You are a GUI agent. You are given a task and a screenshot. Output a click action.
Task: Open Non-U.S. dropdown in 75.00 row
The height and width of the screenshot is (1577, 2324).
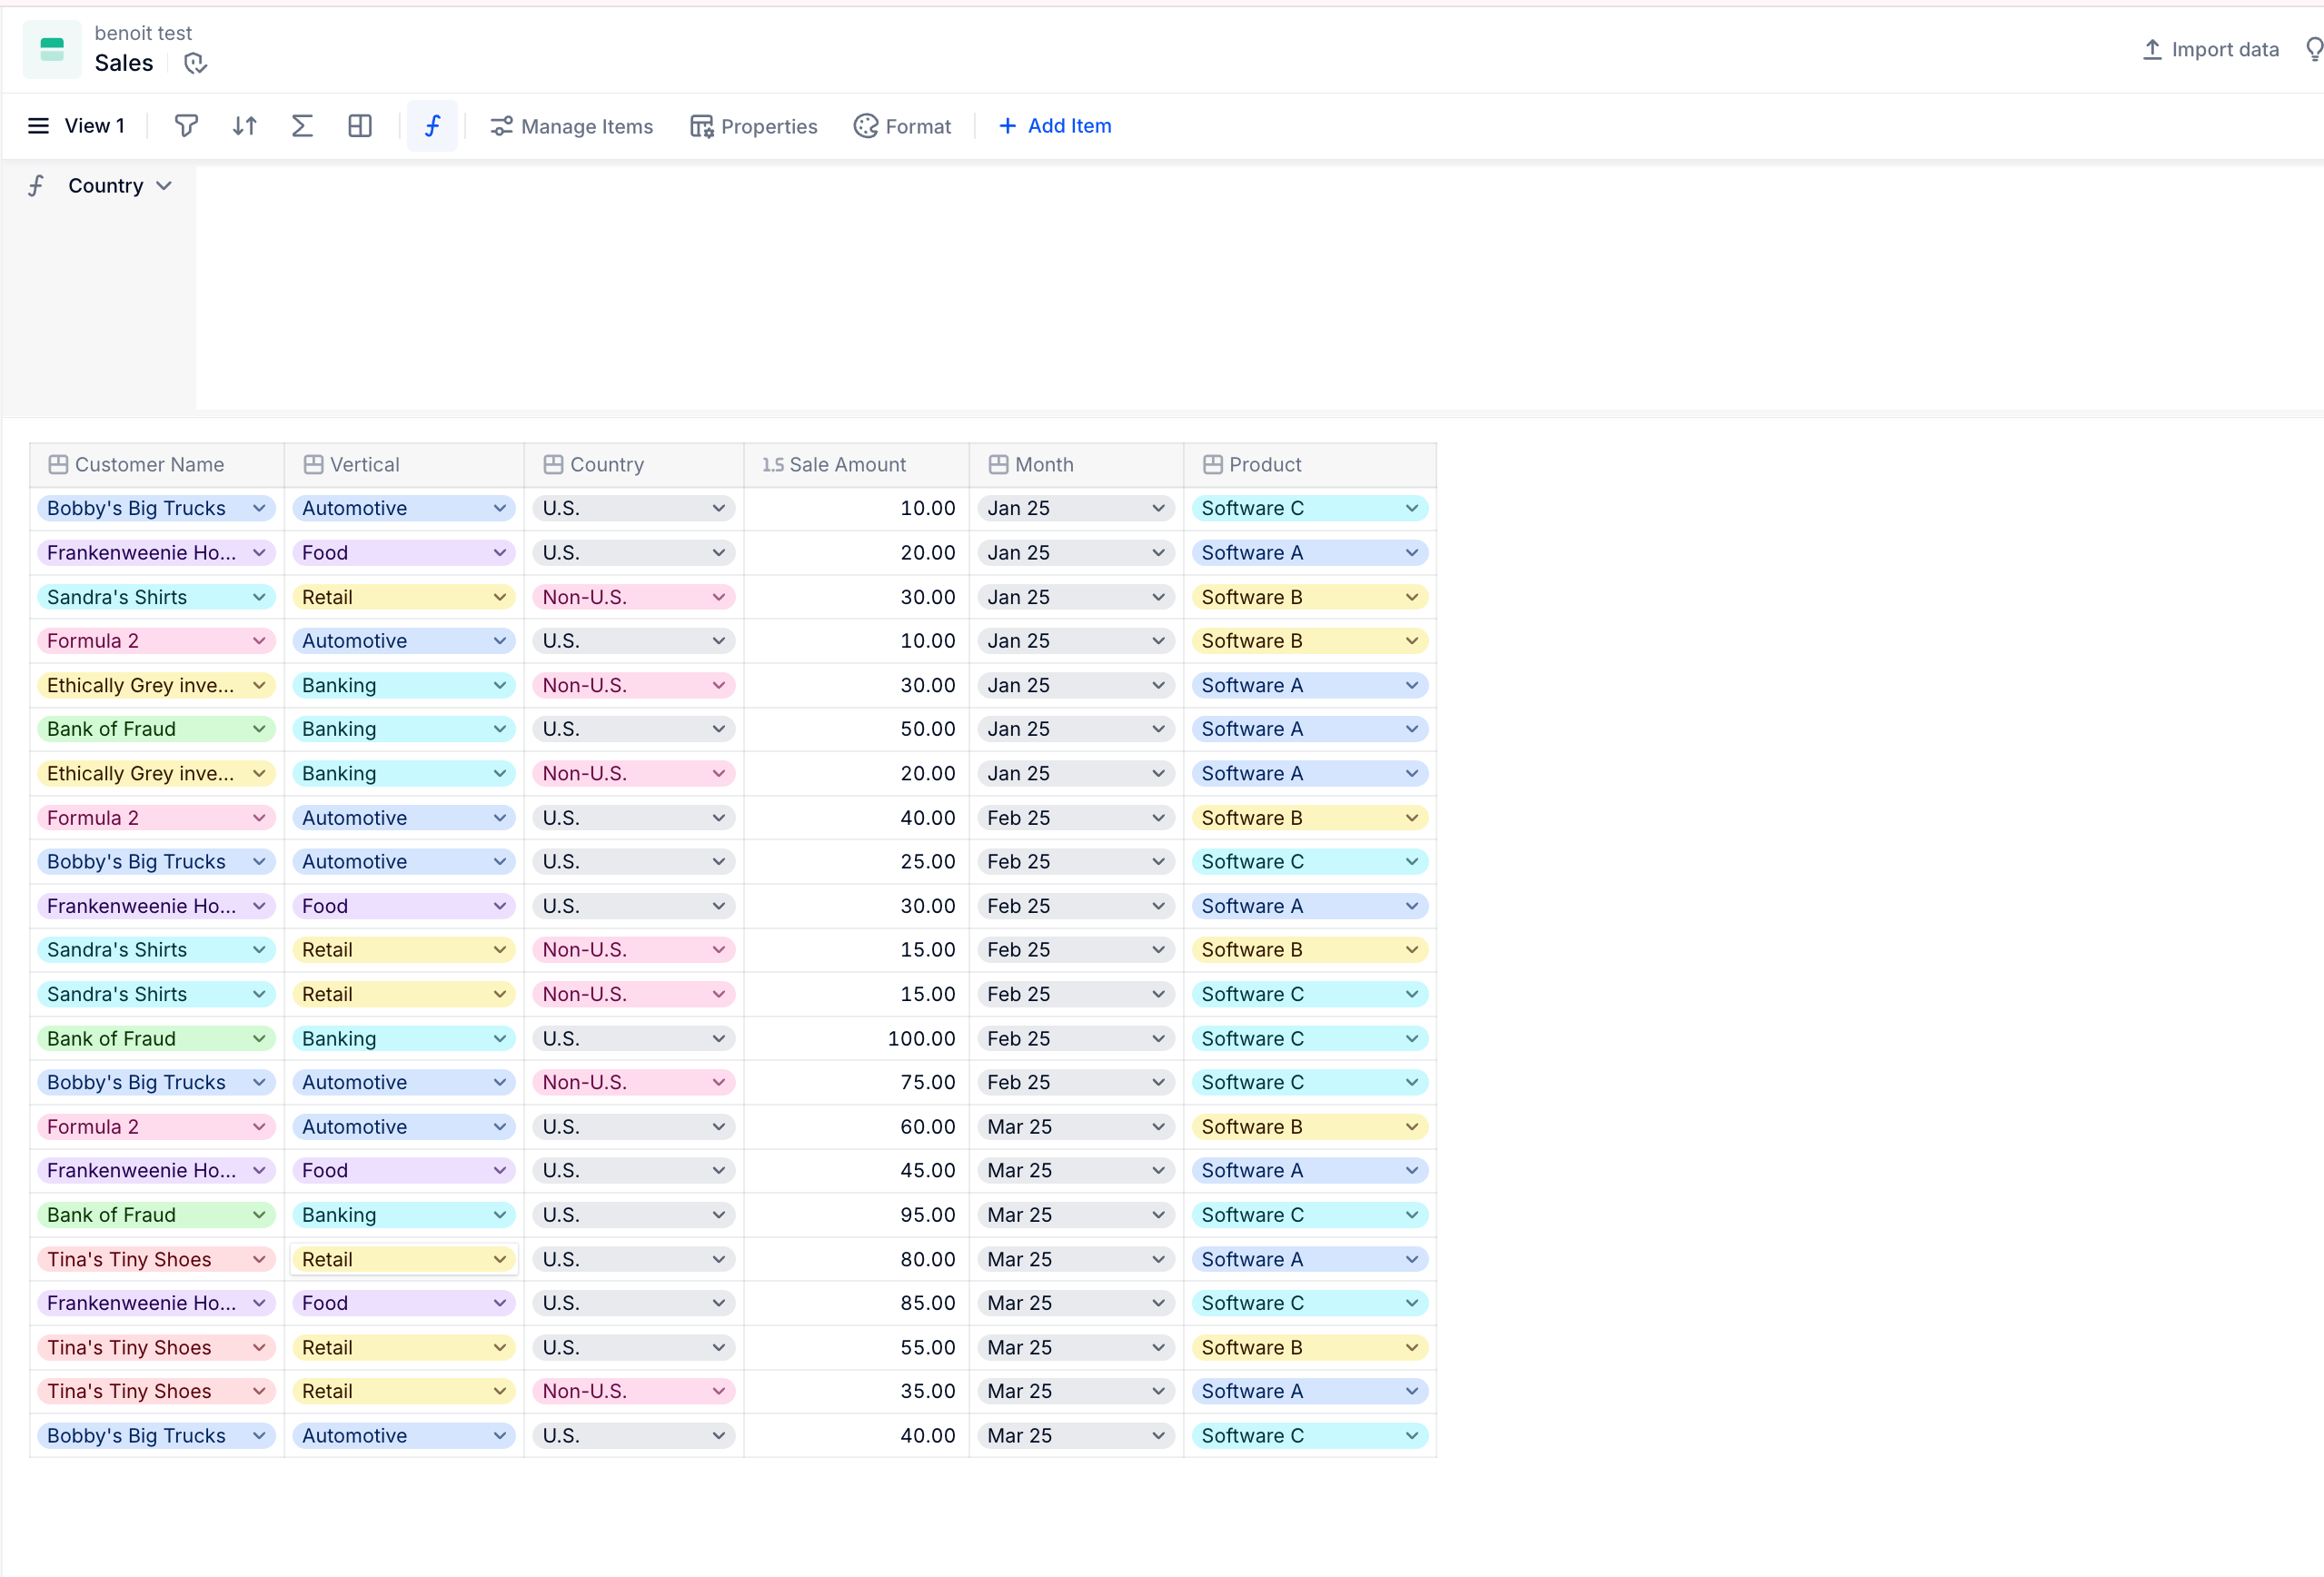click(634, 1083)
